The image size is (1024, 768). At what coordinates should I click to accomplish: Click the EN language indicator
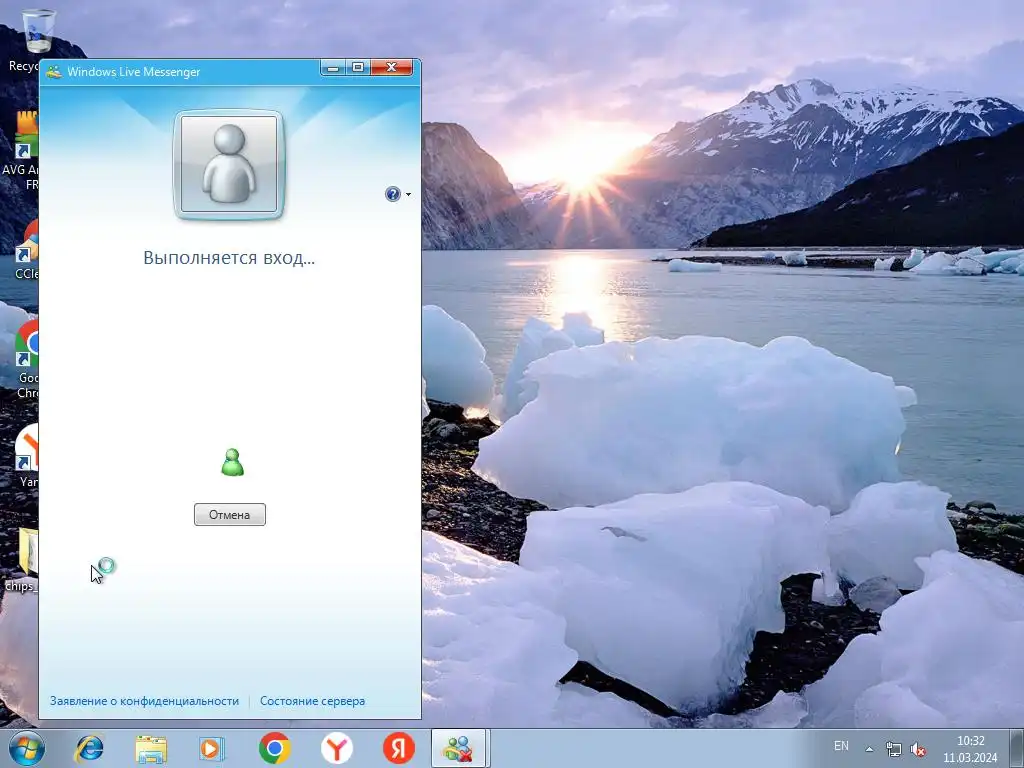tap(841, 746)
